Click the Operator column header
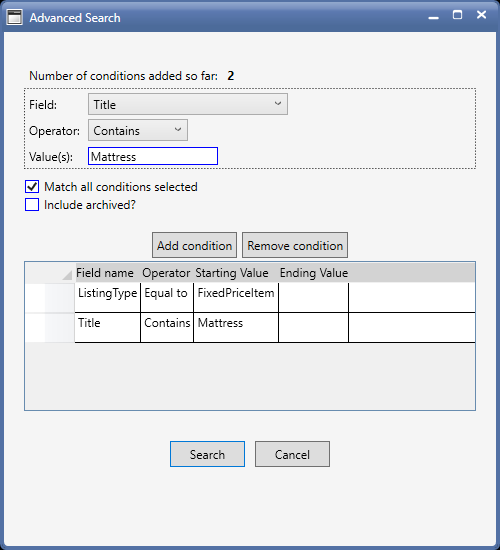500x550 pixels. tap(167, 273)
